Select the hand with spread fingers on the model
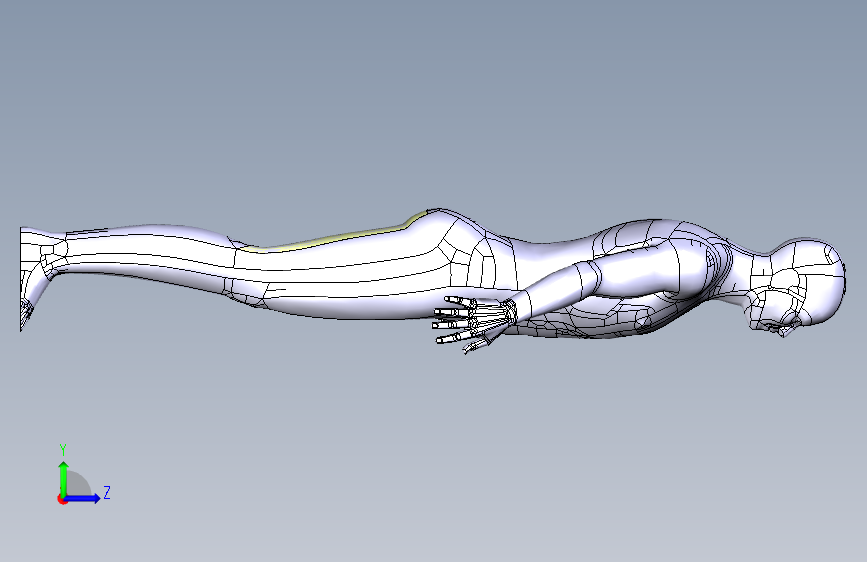Screen dimensions: 867x562 click(x=474, y=324)
